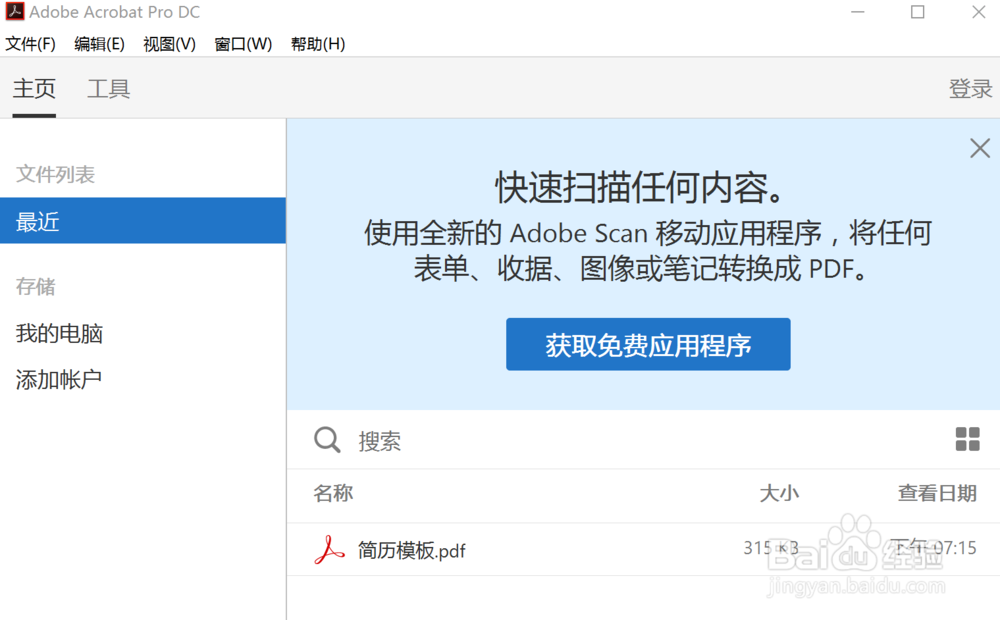Minimize the Acrobat window
The height and width of the screenshot is (620, 1000).
[858, 12]
